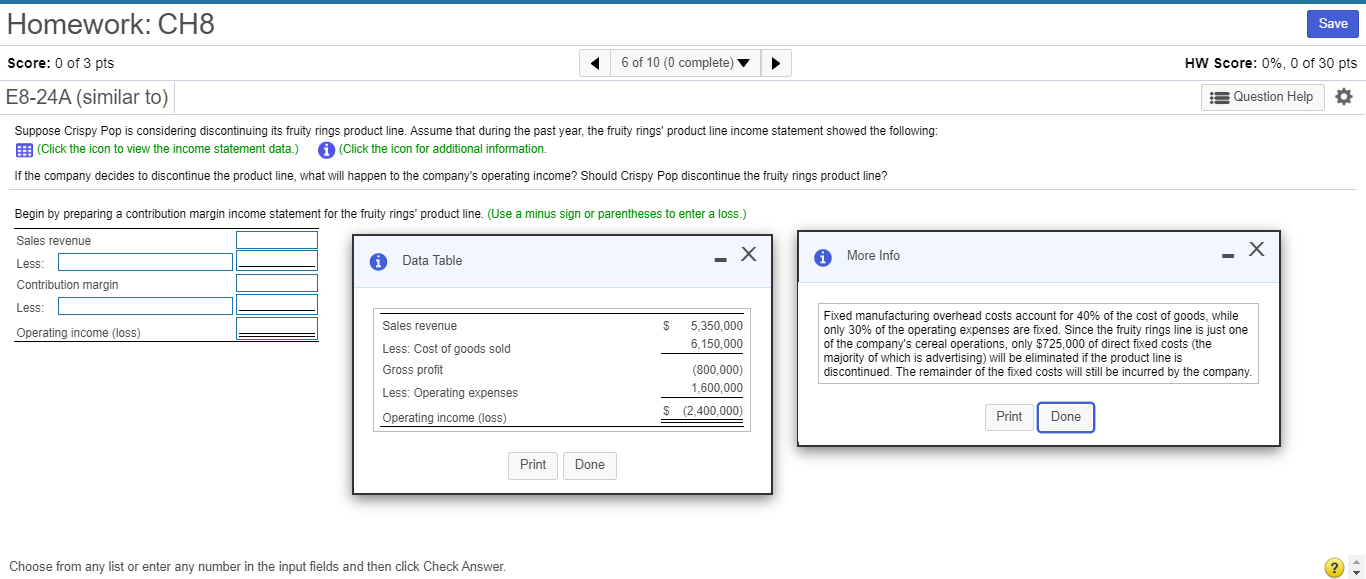Click the E8-24A (similar to) title
Image resolution: width=1366 pixels, height=579 pixels.
87,97
